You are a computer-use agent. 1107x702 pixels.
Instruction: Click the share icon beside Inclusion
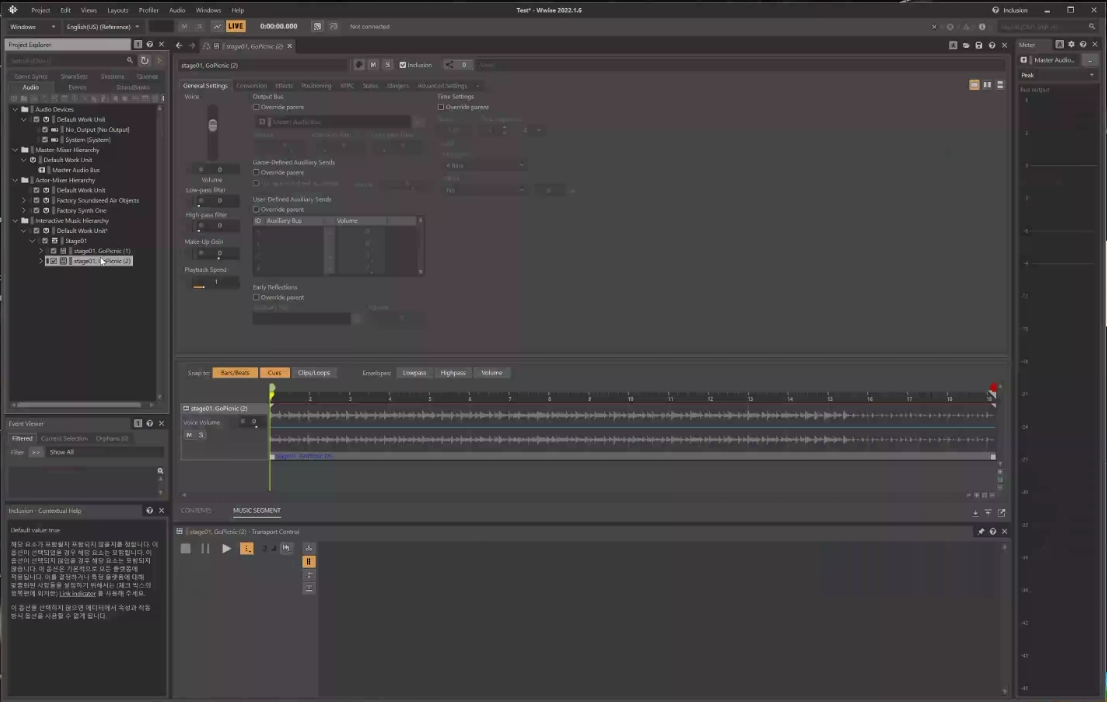[449, 64]
